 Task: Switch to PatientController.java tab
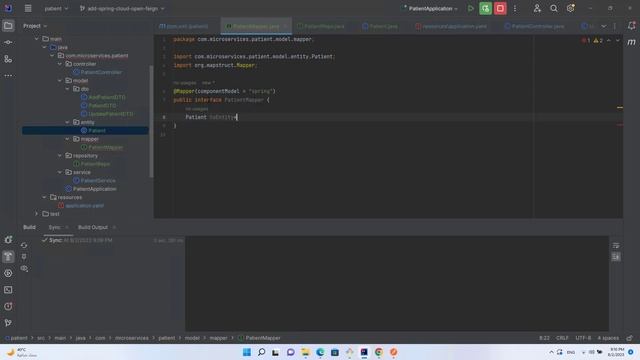pyautogui.click(x=534, y=26)
